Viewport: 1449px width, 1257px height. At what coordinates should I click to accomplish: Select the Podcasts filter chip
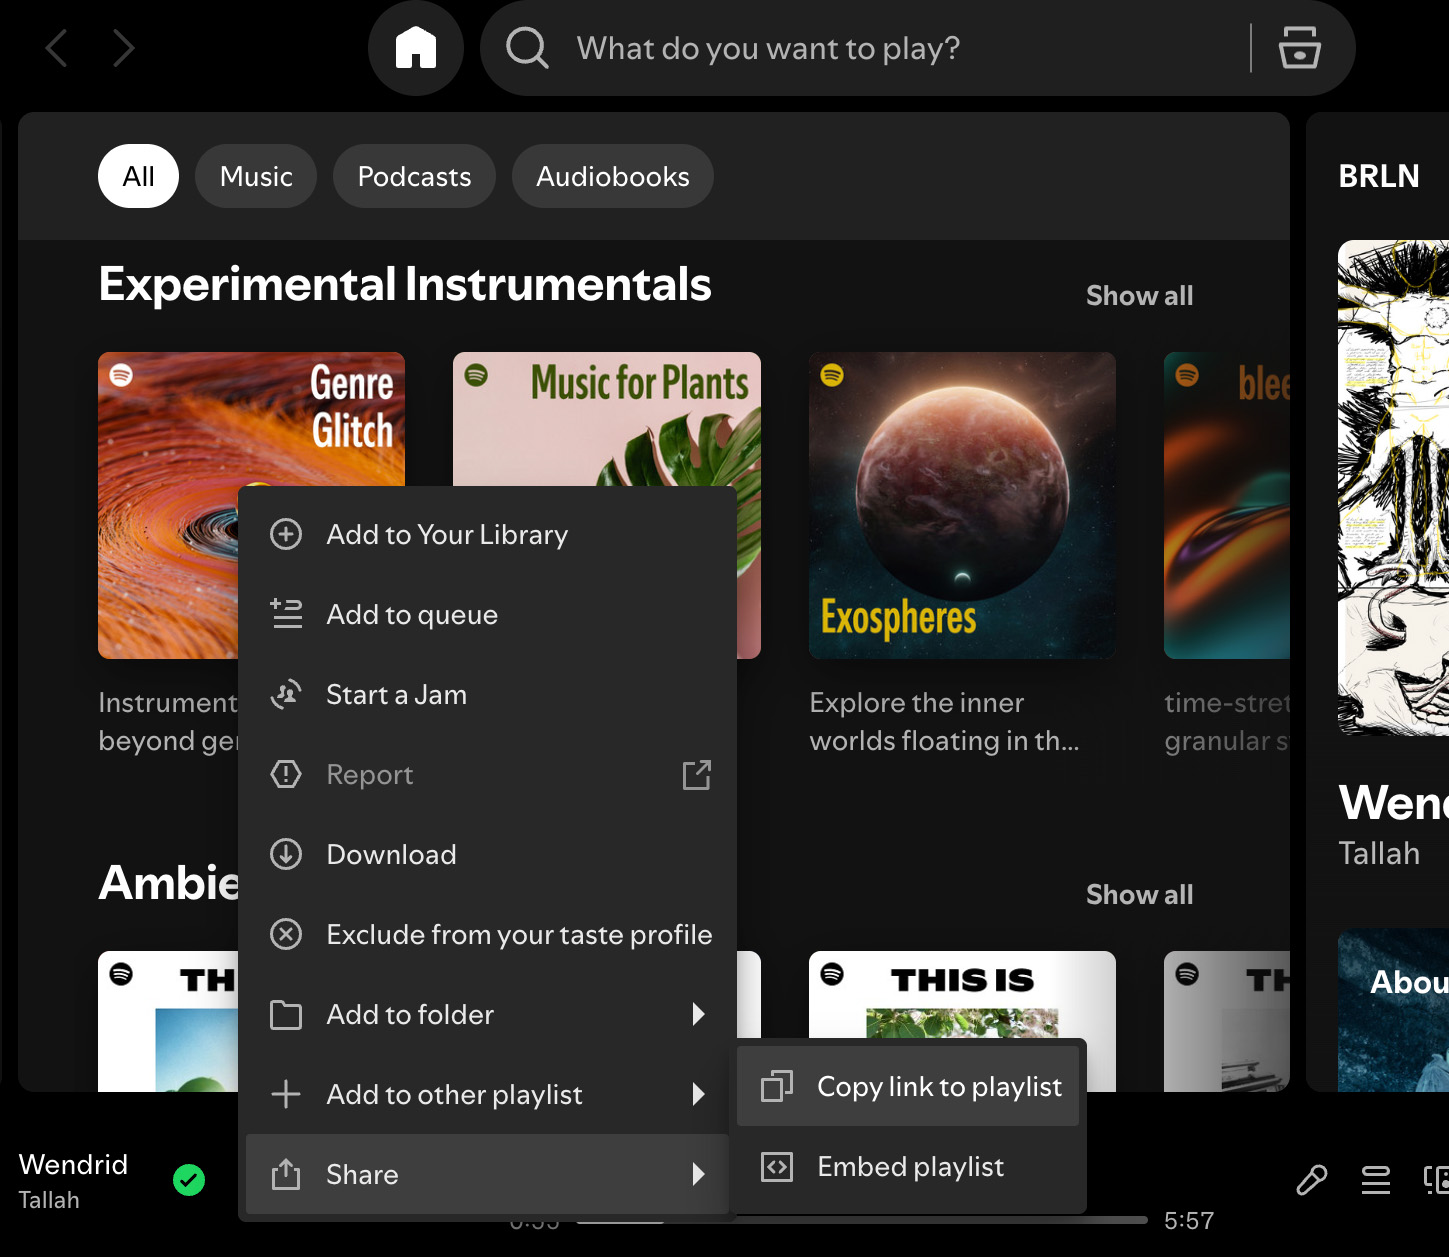tap(413, 176)
